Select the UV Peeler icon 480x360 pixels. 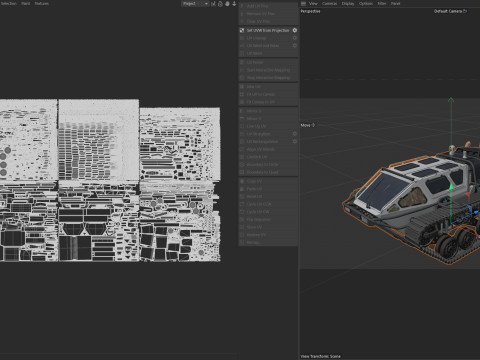pyautogui.click(x=242, y=62)
